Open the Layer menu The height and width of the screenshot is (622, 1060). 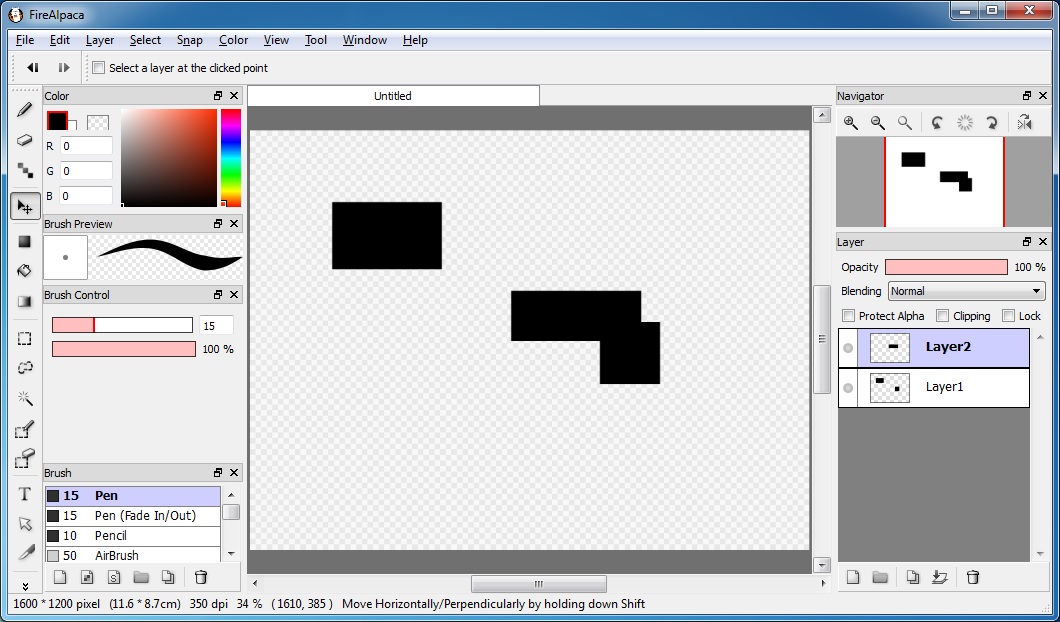coord(100,40)
